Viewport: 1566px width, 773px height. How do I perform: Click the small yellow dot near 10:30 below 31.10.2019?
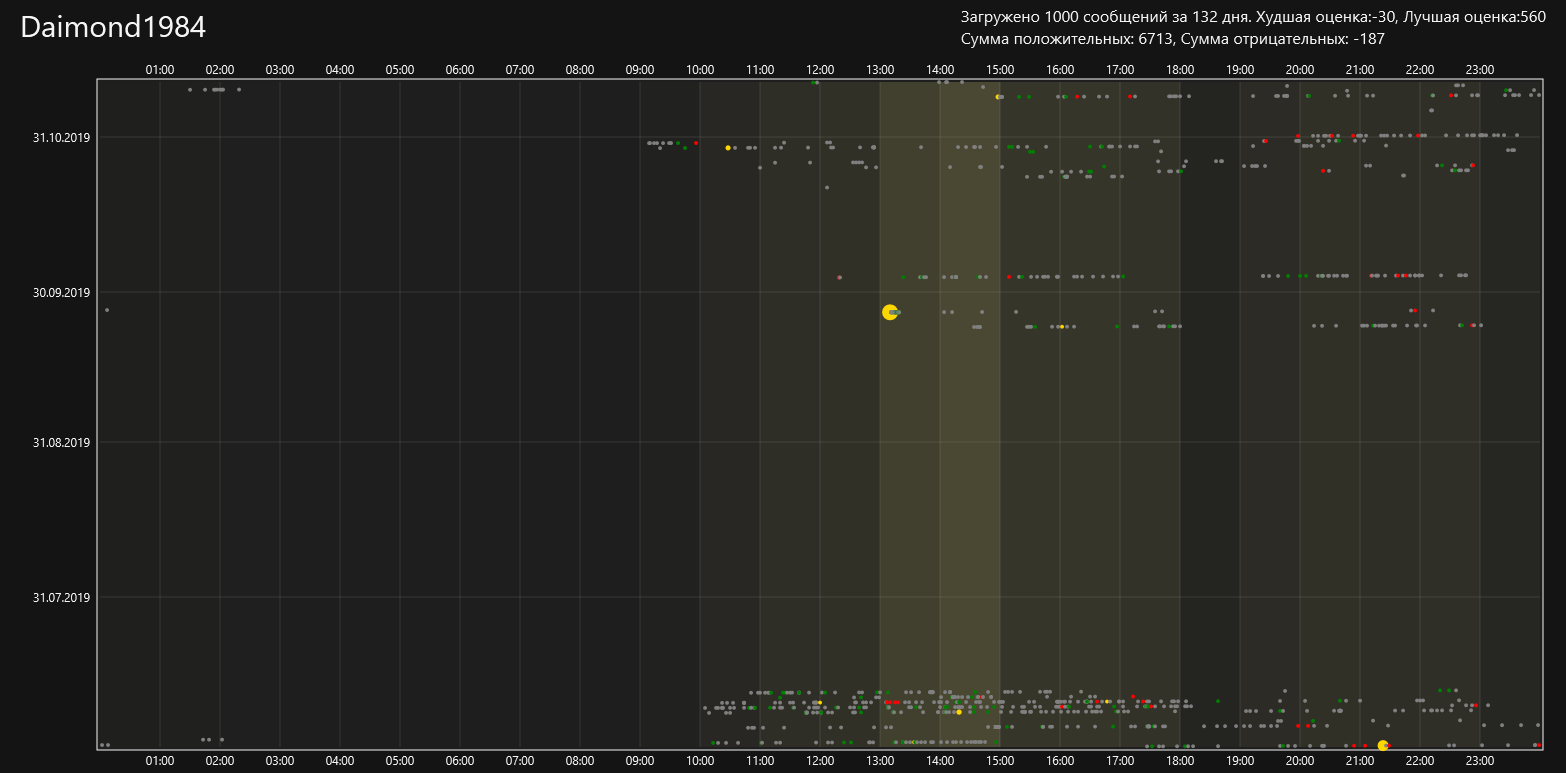(x=728, y=148)
